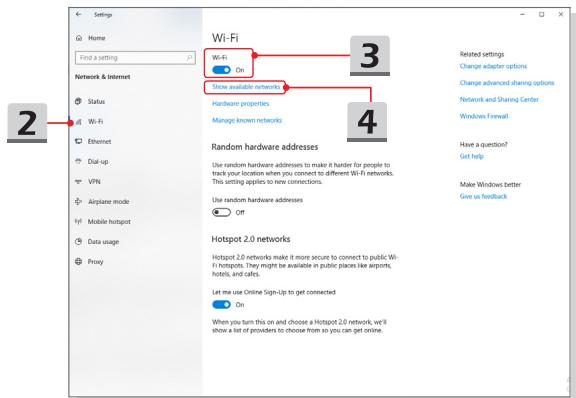
Task: Click the Wi-Fi signal sidebar icon
Action: coord(78,122)
